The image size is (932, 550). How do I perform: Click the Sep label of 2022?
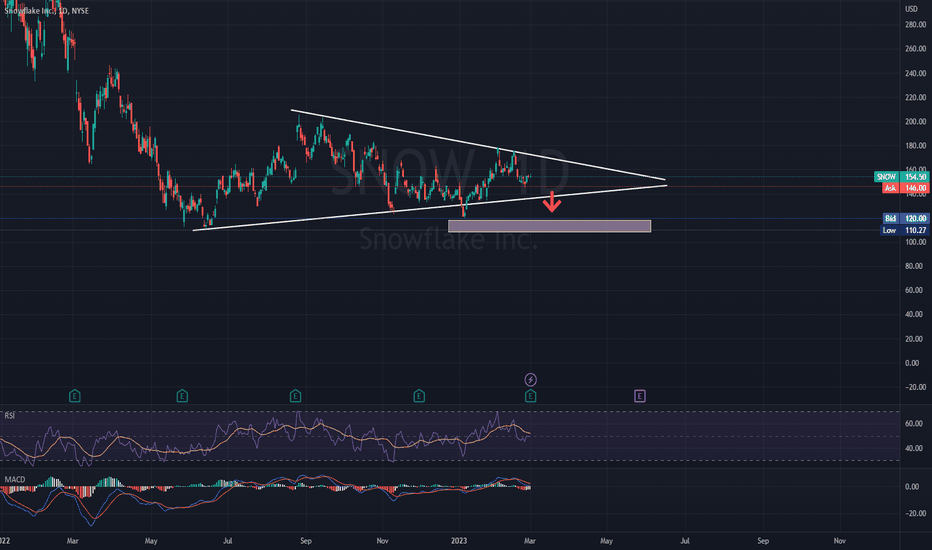(306, 540)
